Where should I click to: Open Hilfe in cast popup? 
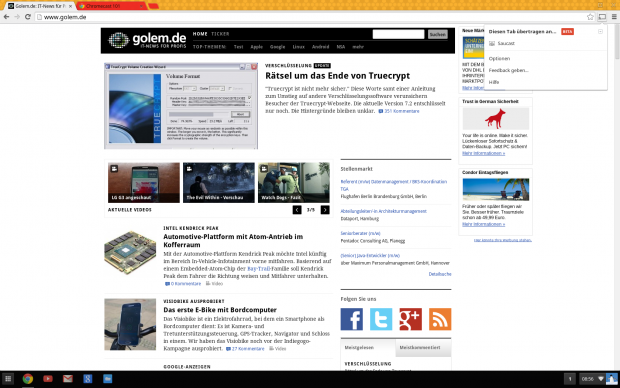click(x=493, y=82)
